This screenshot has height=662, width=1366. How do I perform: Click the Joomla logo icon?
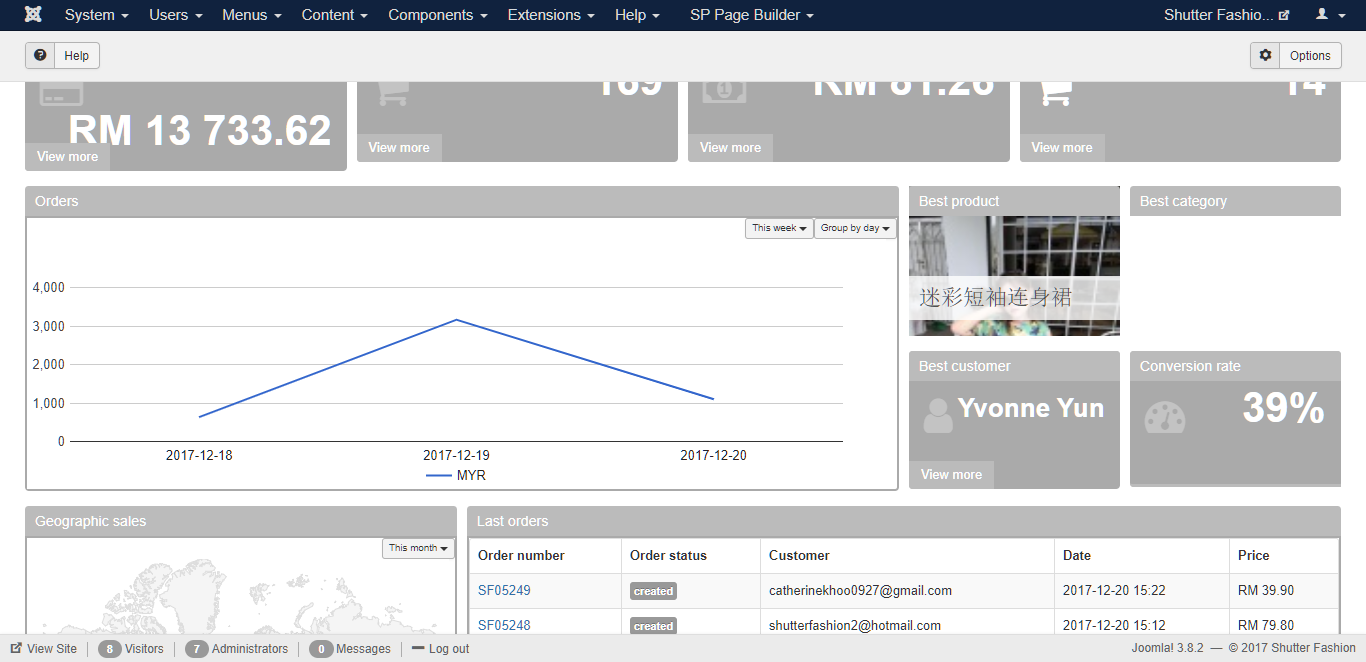33,15
